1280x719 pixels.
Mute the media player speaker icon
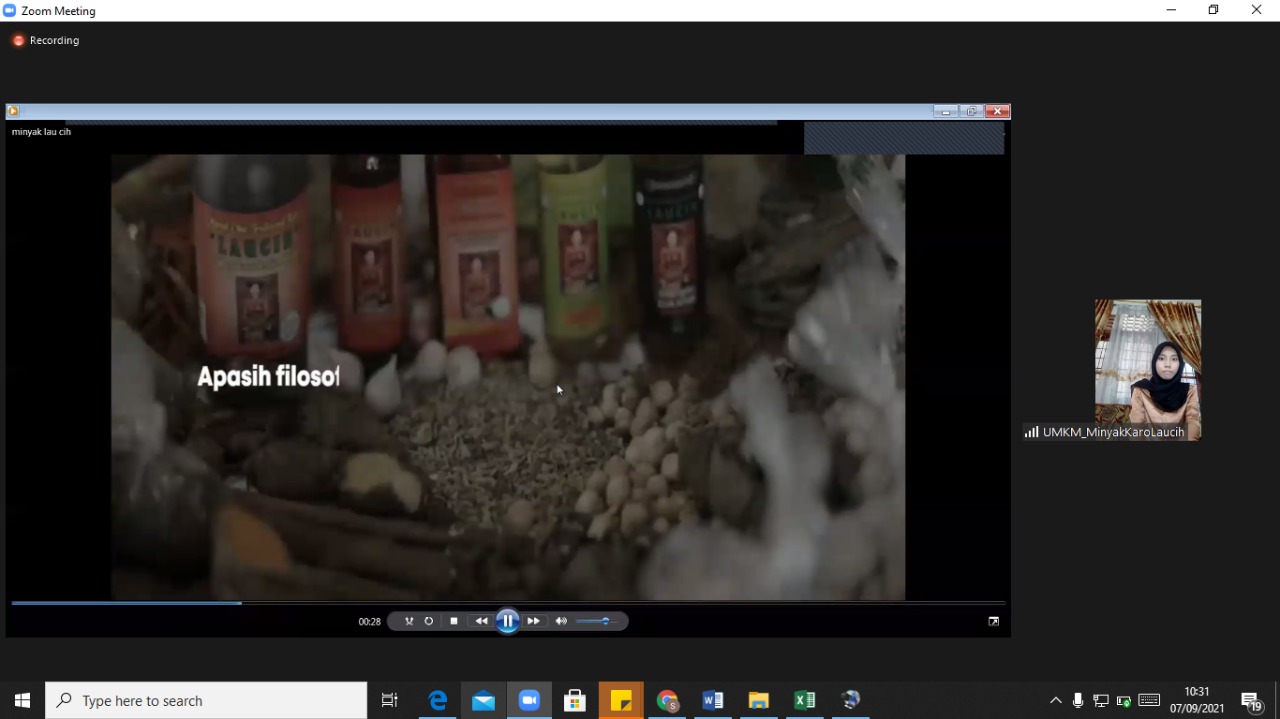click(561, 621)
